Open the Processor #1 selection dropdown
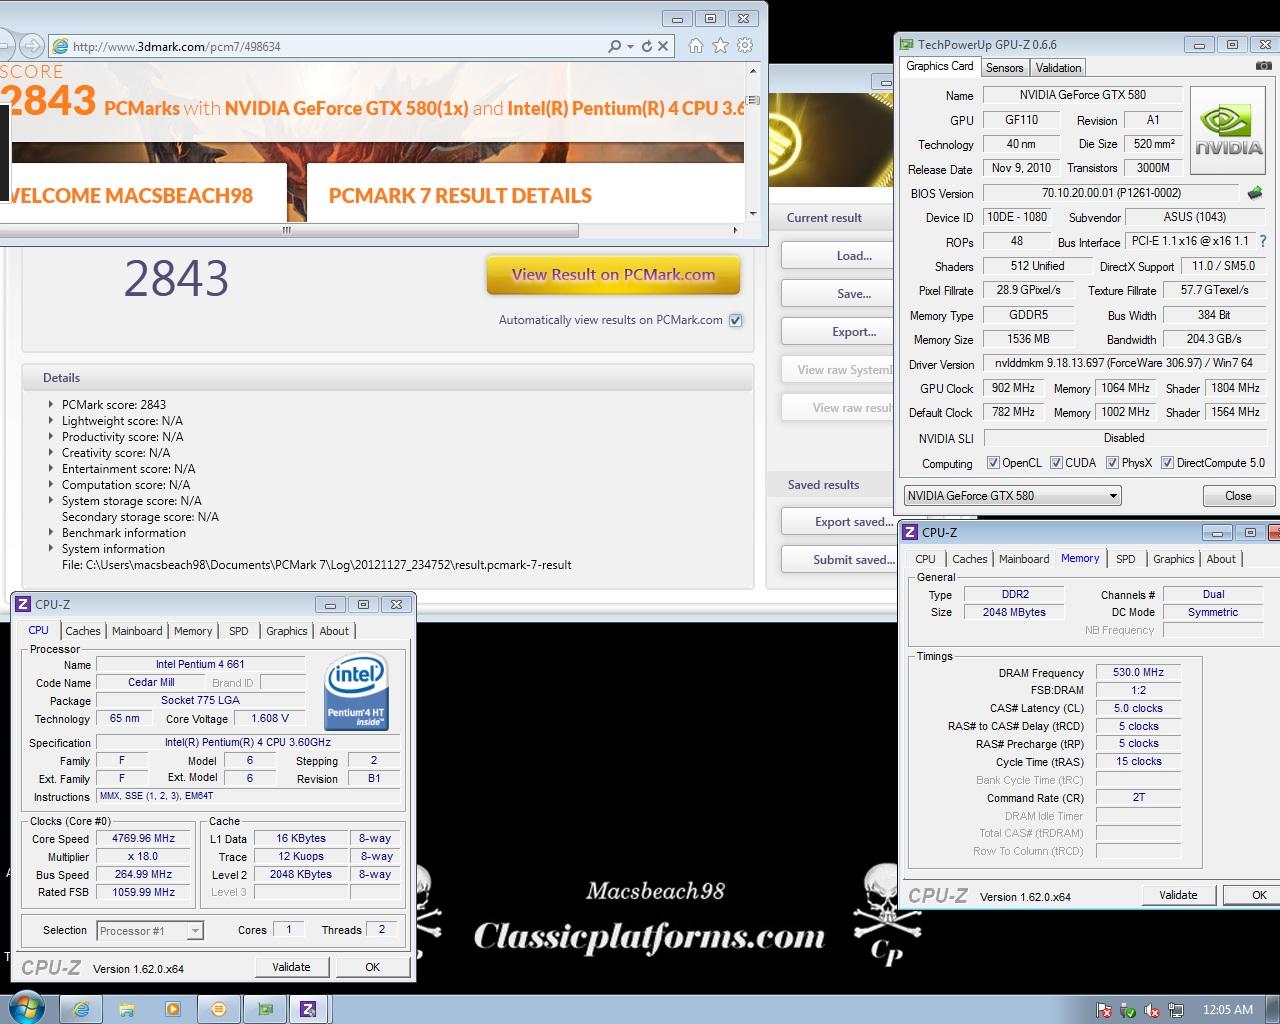1280x1024 pixels. pos(150,931)
